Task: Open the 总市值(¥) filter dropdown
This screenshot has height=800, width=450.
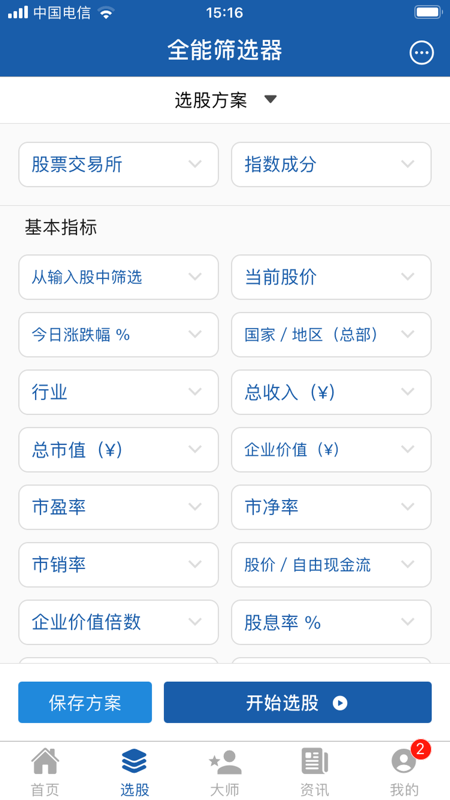Action: (x=118, y=450)
